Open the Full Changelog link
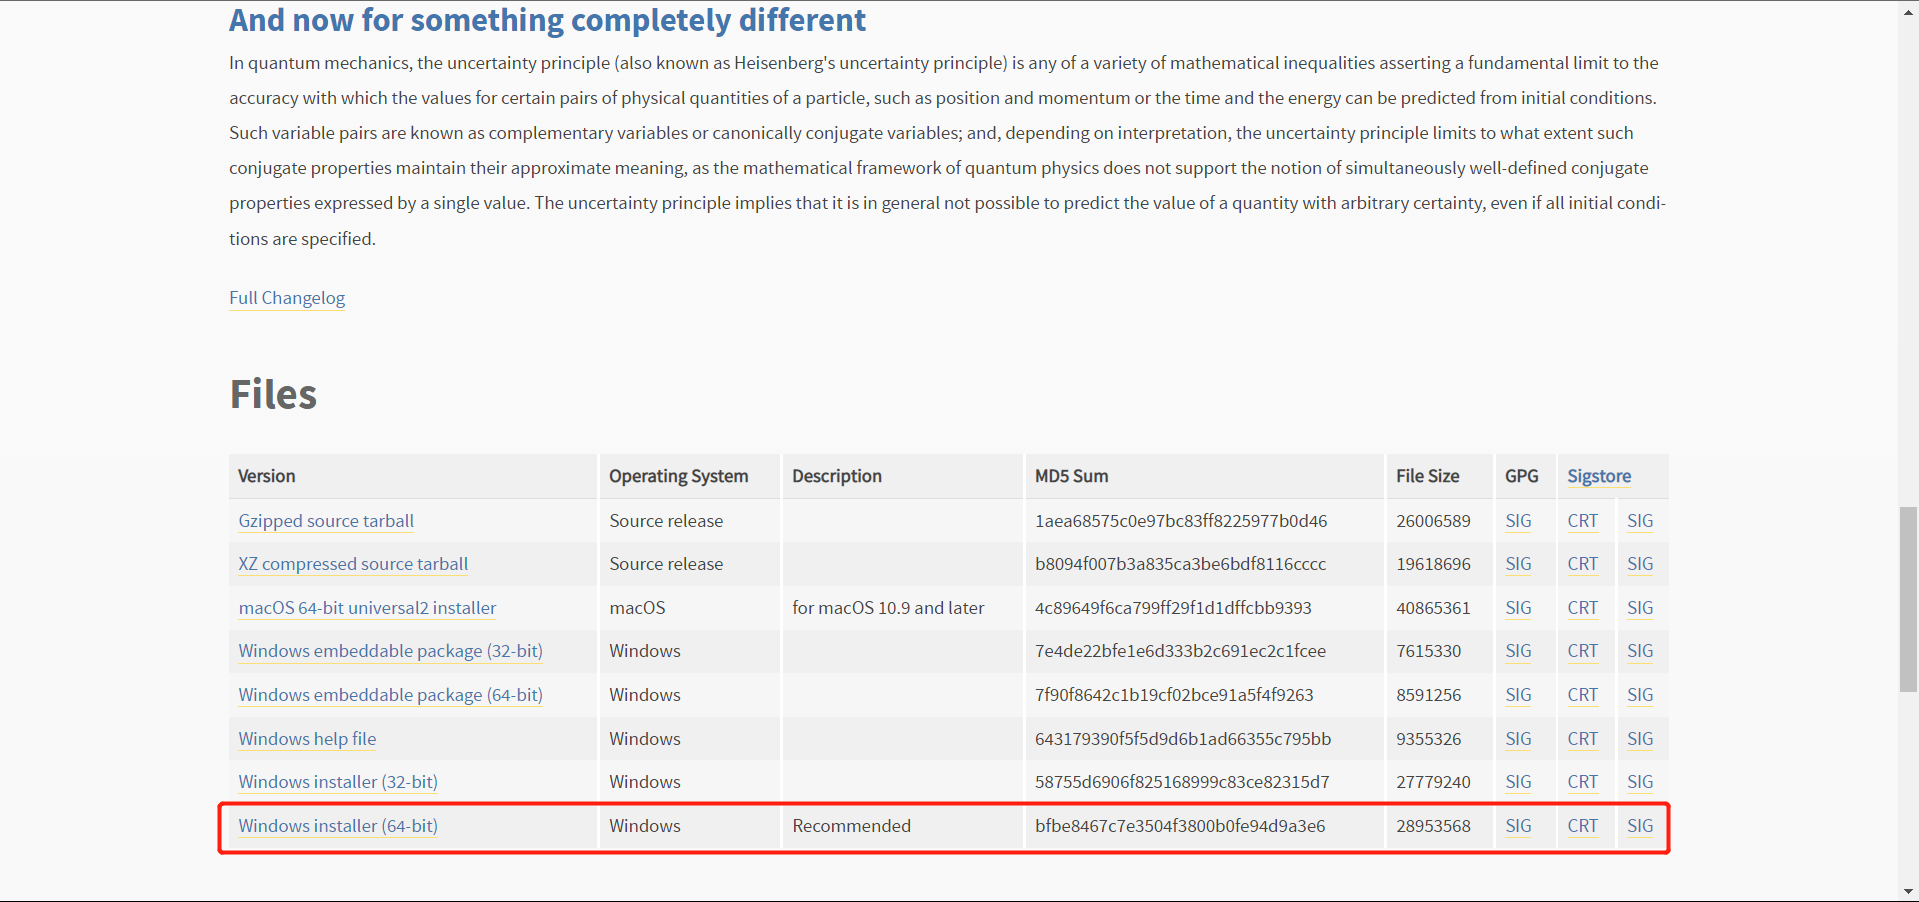The height and width of the screenshot is (902, 1919). tap(287, 298)
